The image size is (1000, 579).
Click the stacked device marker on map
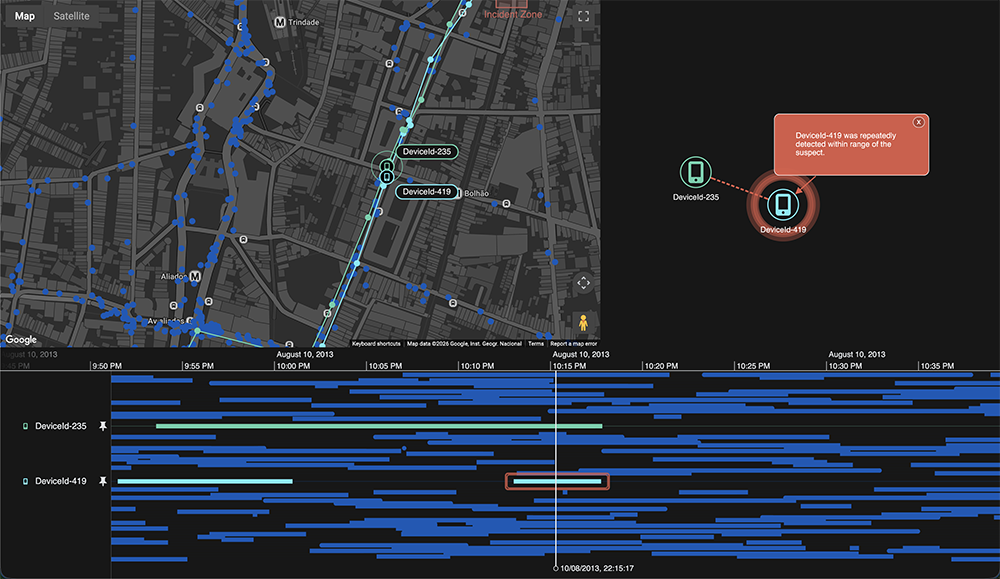[386, 171]
